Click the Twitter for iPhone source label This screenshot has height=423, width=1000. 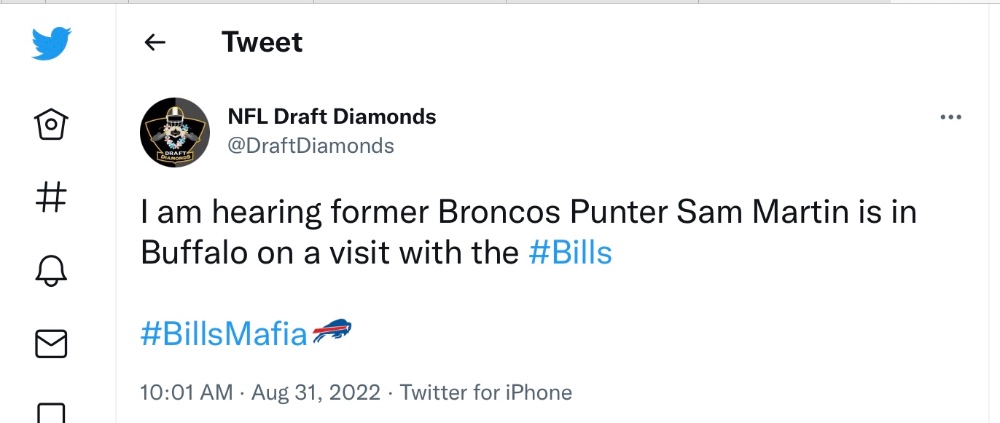485,392
